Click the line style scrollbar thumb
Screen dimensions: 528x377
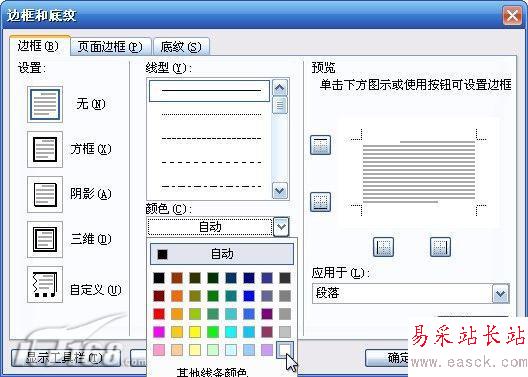[280, 105]
